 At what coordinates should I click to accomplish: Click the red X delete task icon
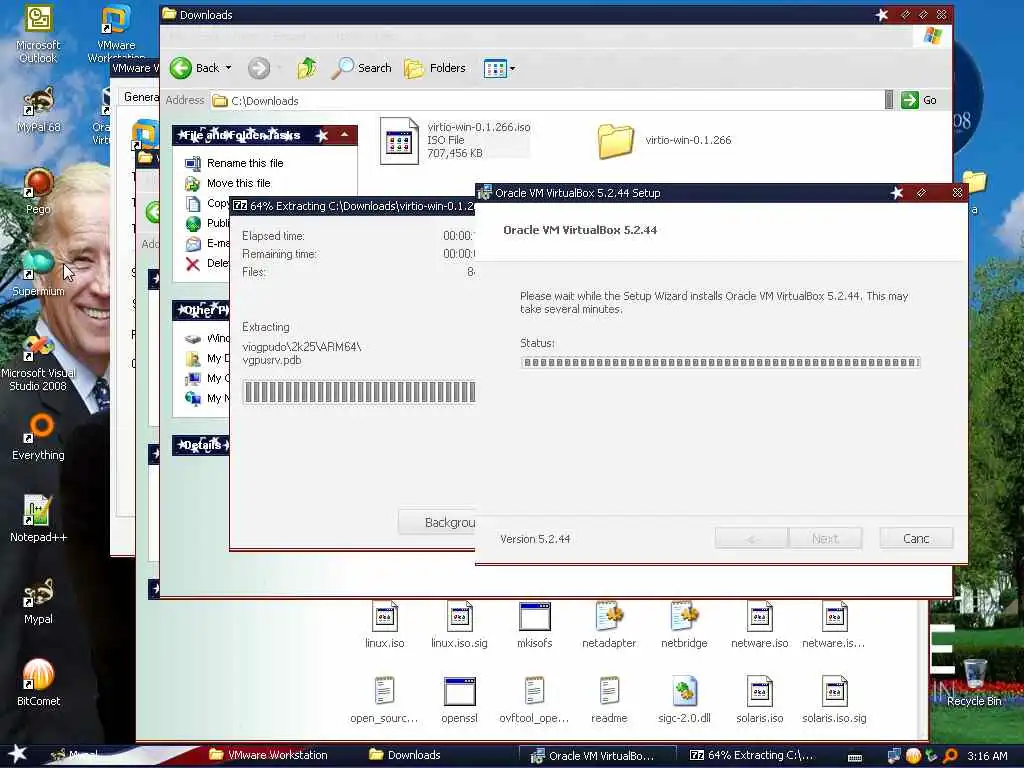pos(193,264)
